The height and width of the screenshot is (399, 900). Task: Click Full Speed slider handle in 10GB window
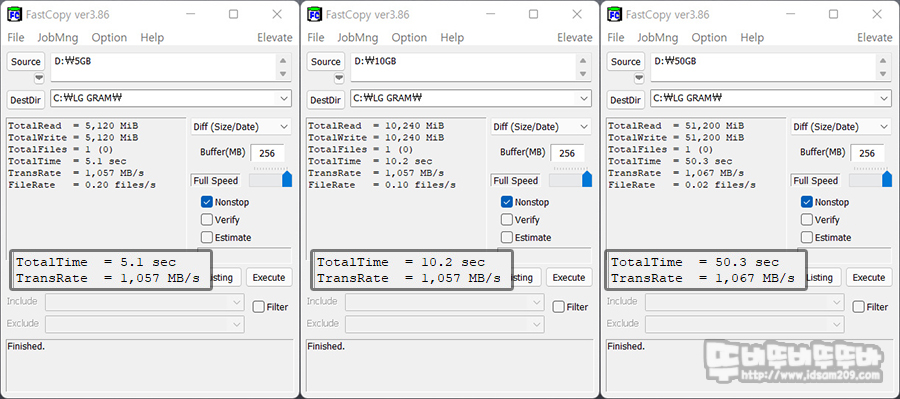(587, 179)
